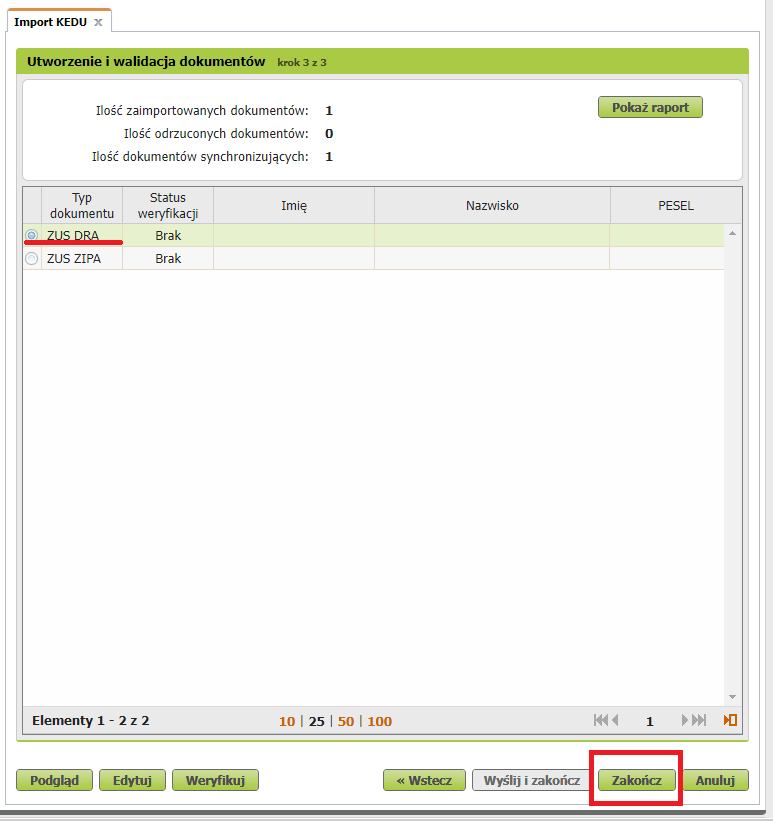The width and height of the screenshot is (773, 821).
Task: Click Wyślij i zakończ button
Action: click(x=532, y=780)
